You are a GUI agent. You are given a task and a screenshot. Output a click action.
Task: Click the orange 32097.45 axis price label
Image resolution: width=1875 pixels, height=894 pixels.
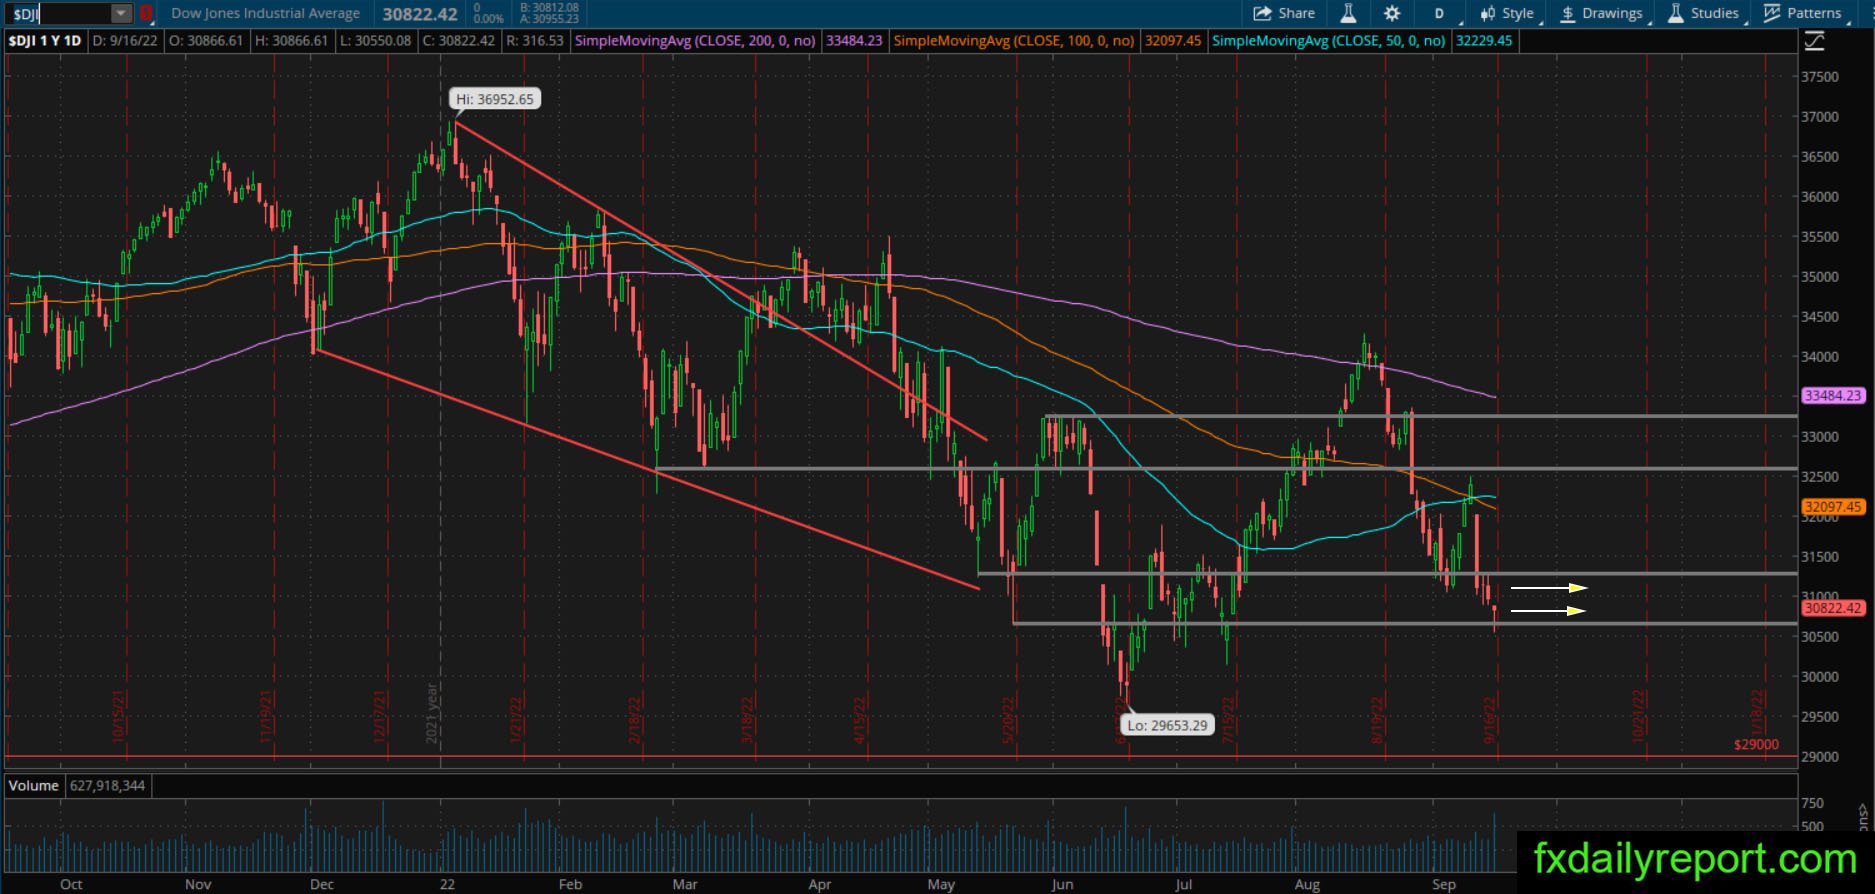tap(1833, 507)
